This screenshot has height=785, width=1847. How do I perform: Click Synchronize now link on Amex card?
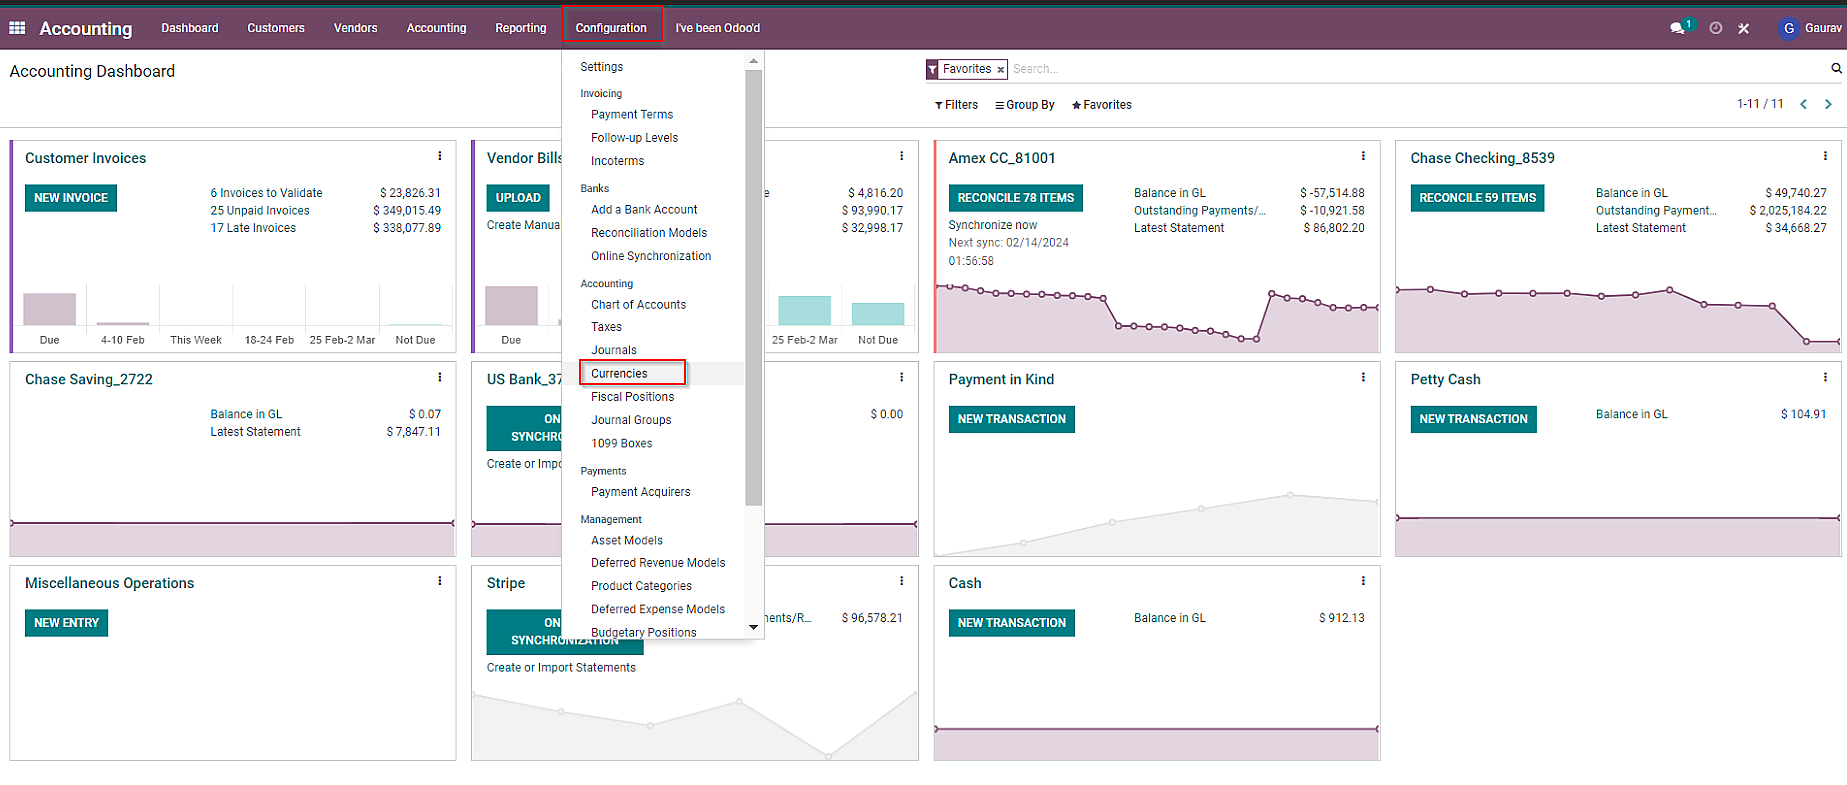click(x=993, y=225)
